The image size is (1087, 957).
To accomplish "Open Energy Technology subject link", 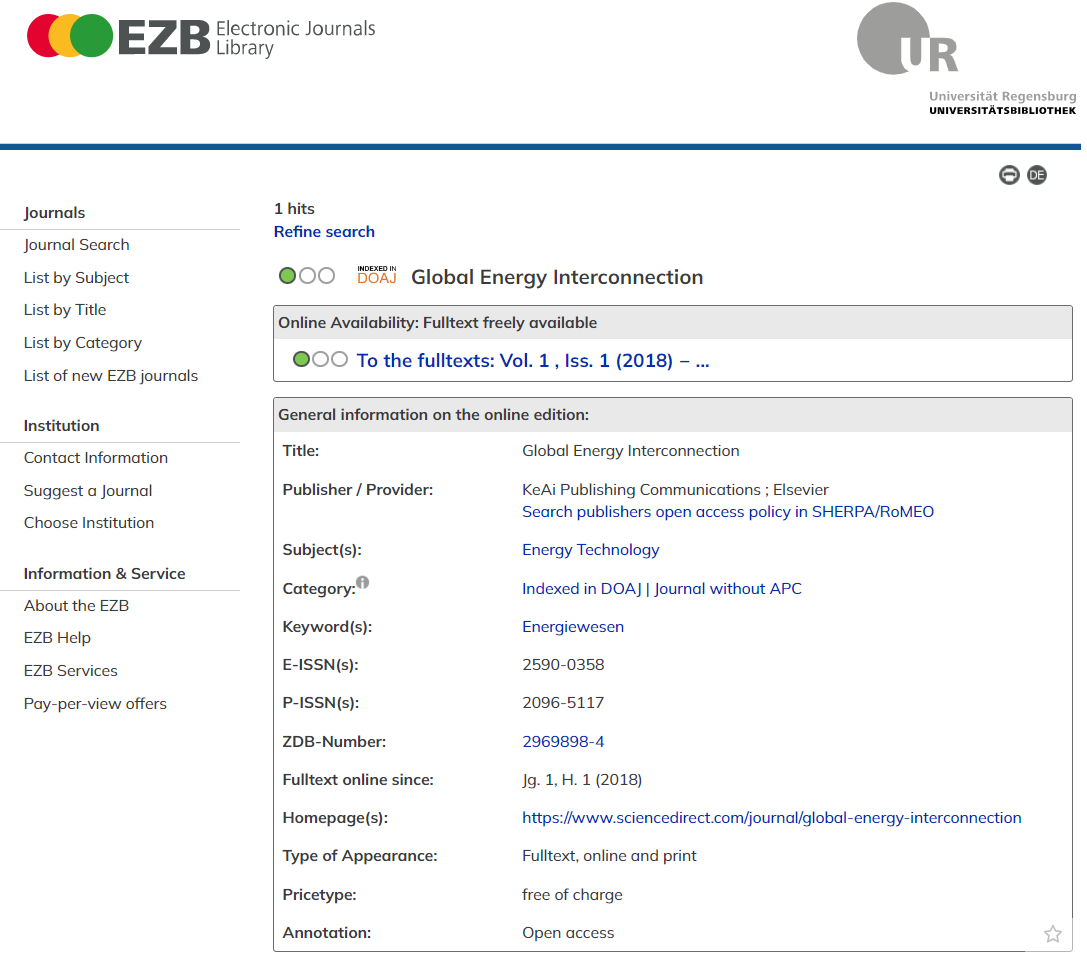I will tap(591, 550).
